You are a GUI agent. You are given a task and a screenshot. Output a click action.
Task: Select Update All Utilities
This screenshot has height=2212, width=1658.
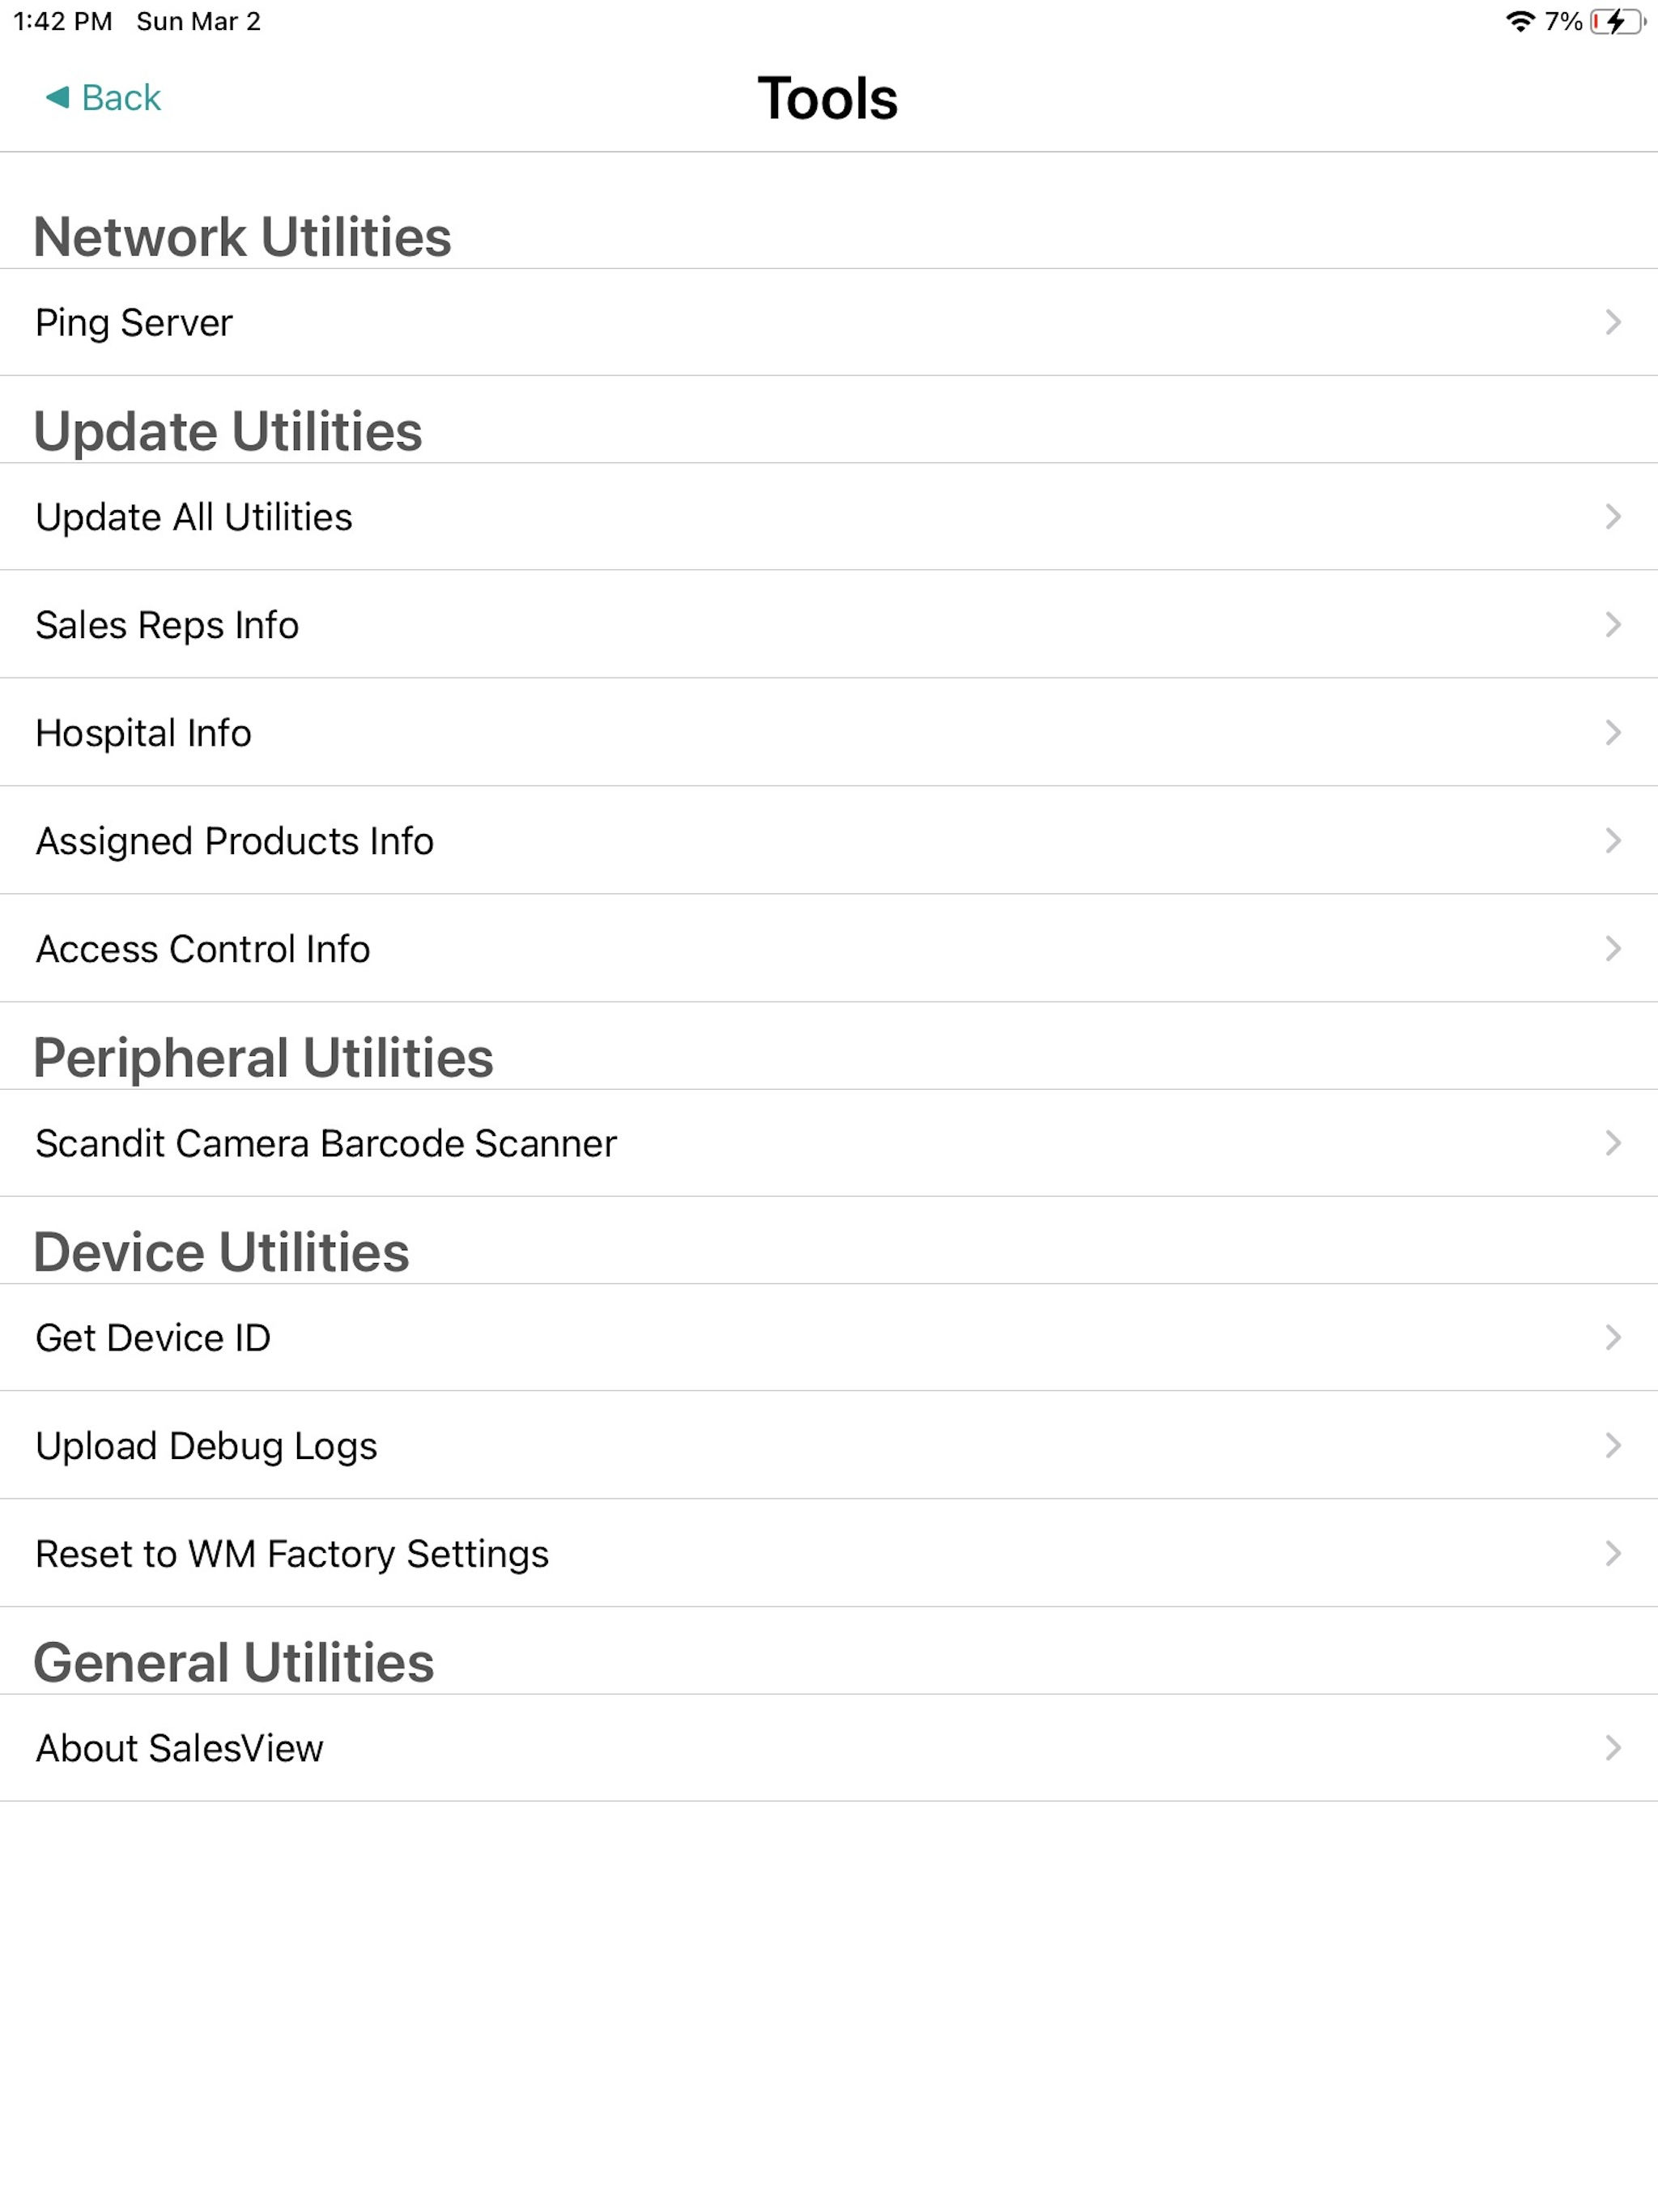pos(829,517)
